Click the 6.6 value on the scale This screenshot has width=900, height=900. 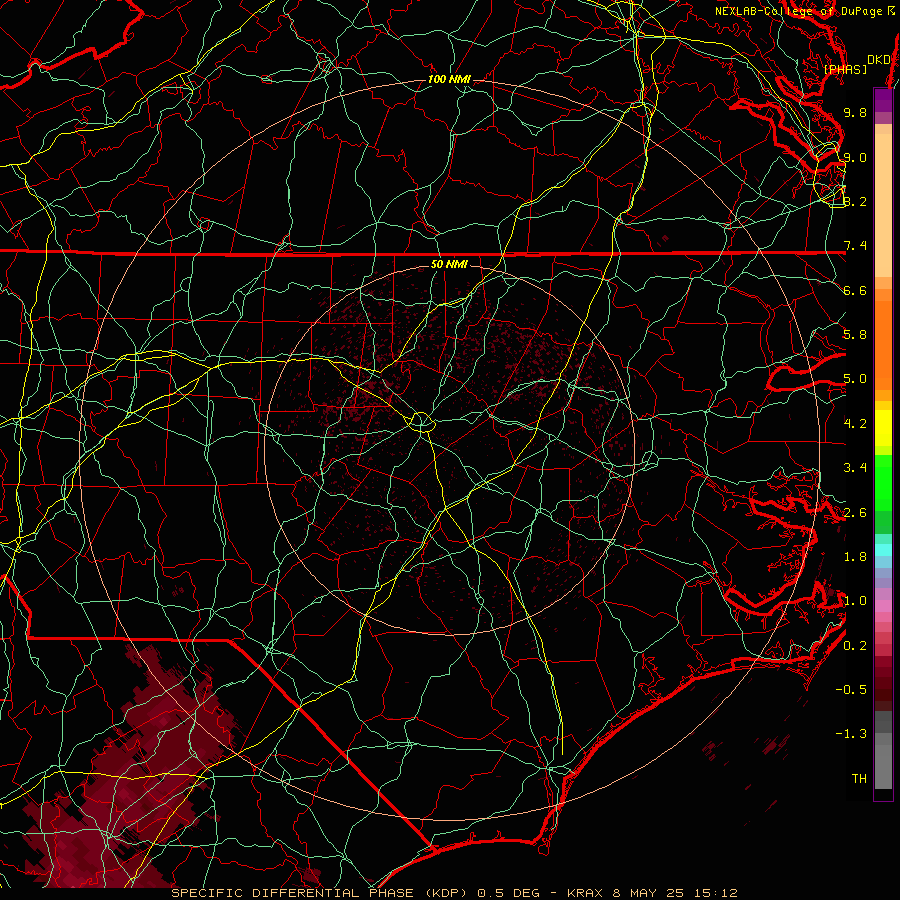tap(855, 290)
